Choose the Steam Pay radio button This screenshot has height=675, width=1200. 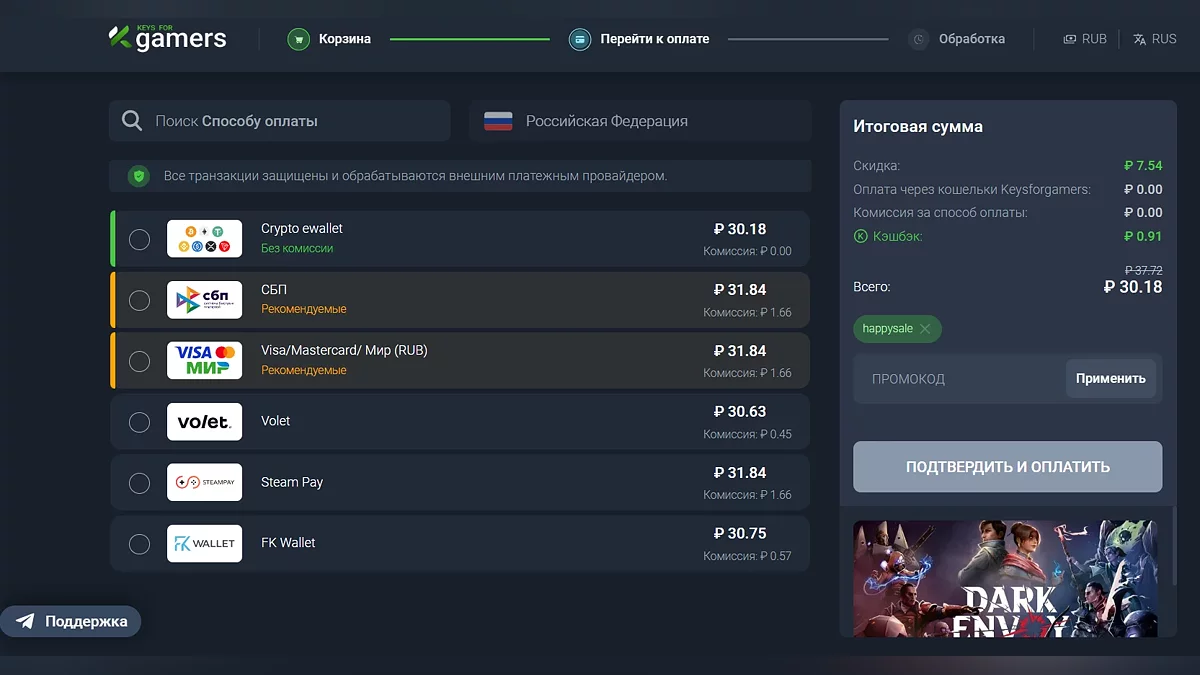point(140,483)
